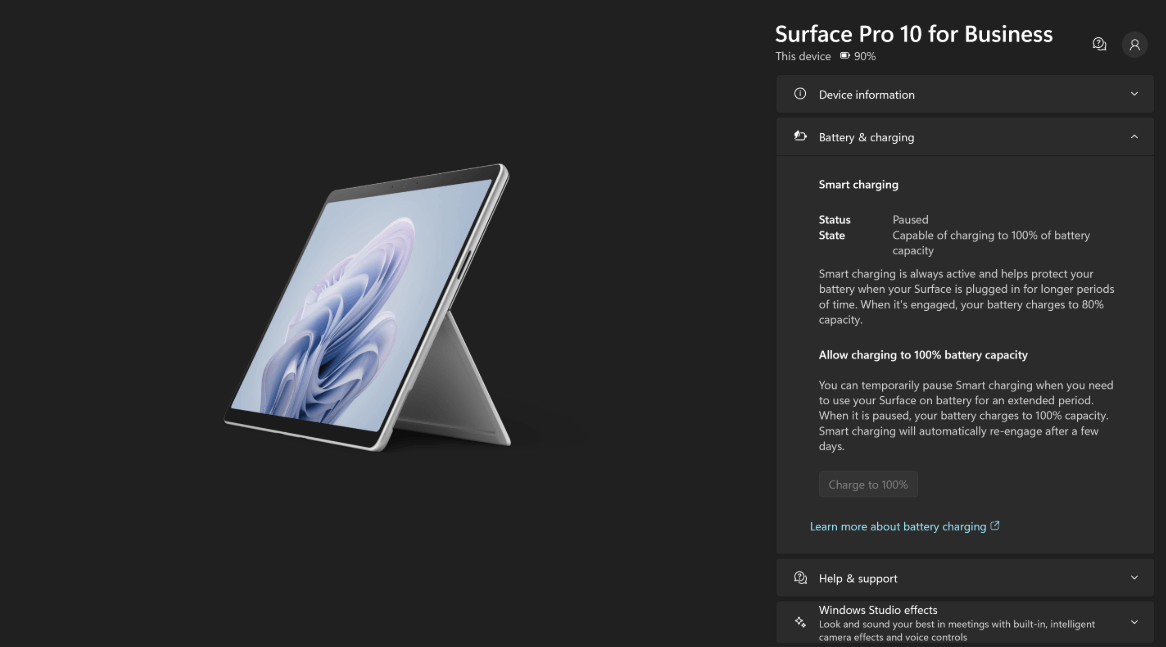
Task: Open the feedback chat icon
Action: tap(1099, 45)
